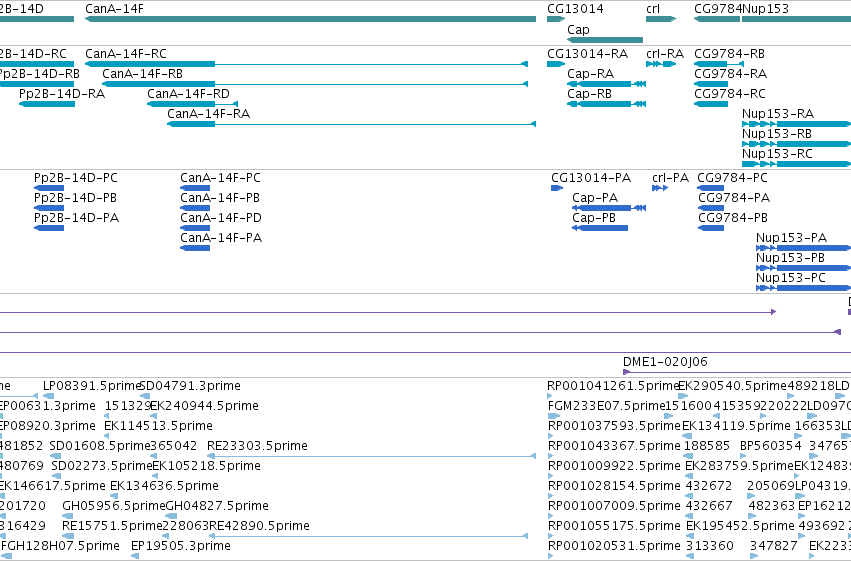The image size is (851, 561).
Task: Click the CG9784-PB protein label
Action: tap(733, 218)
